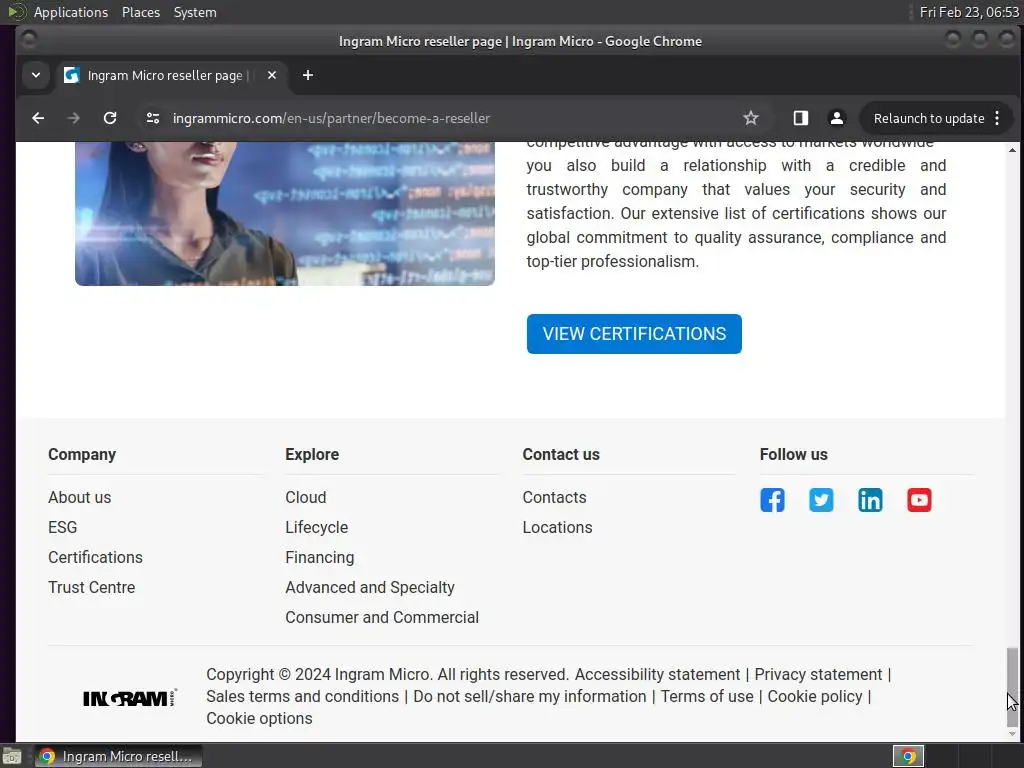This screenshot has width=1024, height=768.
Task: Click the woman with code image
Action: pyautogui.click(x=285, y=214)
